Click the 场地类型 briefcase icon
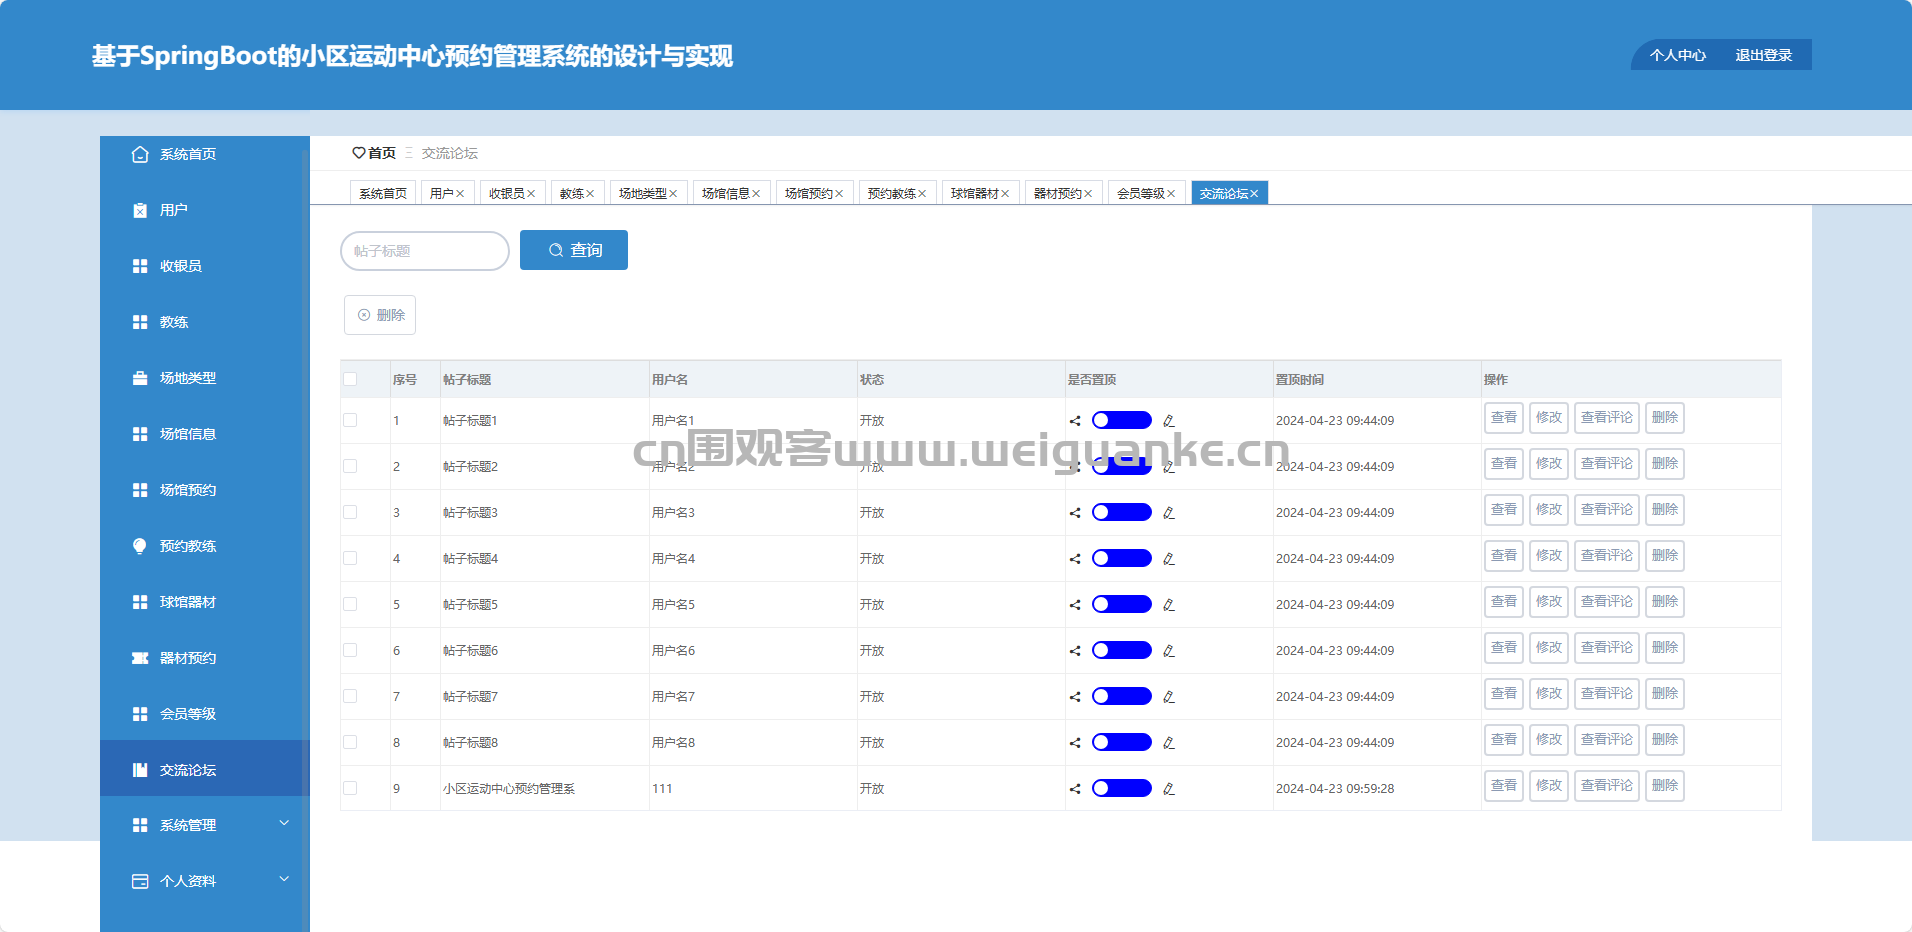The height and width of the screenshot is (932, 1912). (x=140, y=378)
